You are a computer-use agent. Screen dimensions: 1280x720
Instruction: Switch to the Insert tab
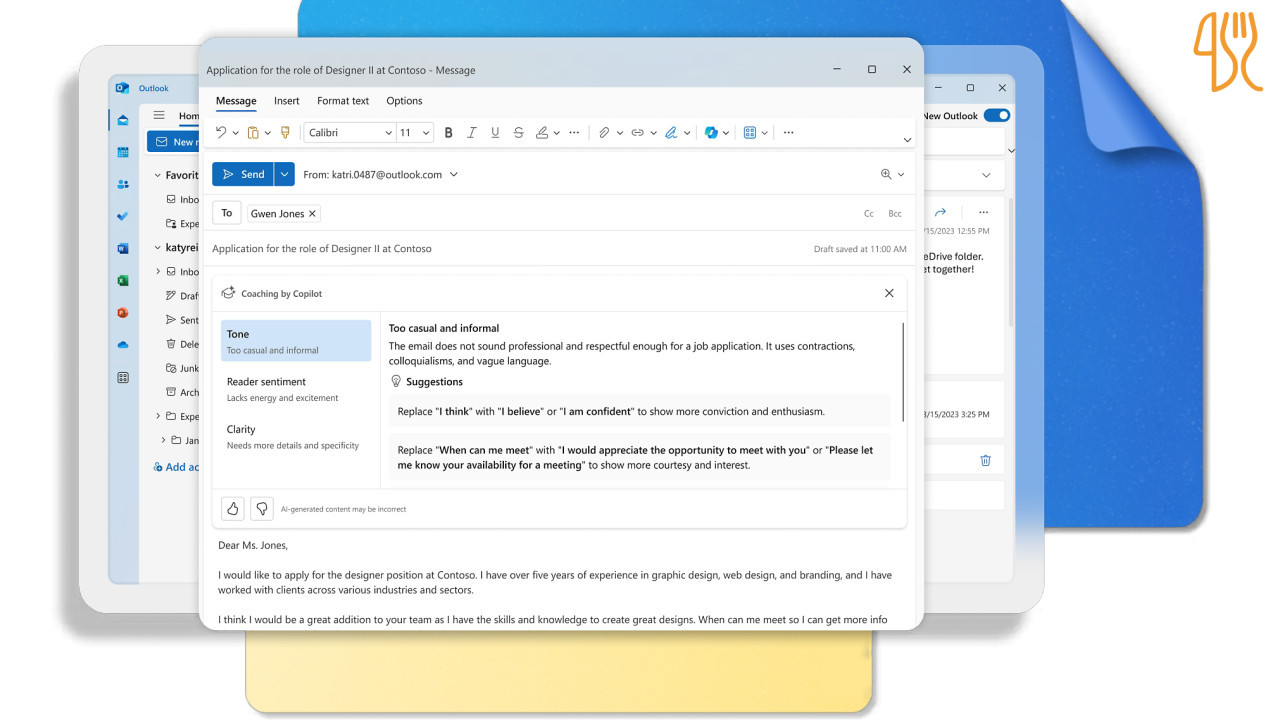[x=287, y=101]
